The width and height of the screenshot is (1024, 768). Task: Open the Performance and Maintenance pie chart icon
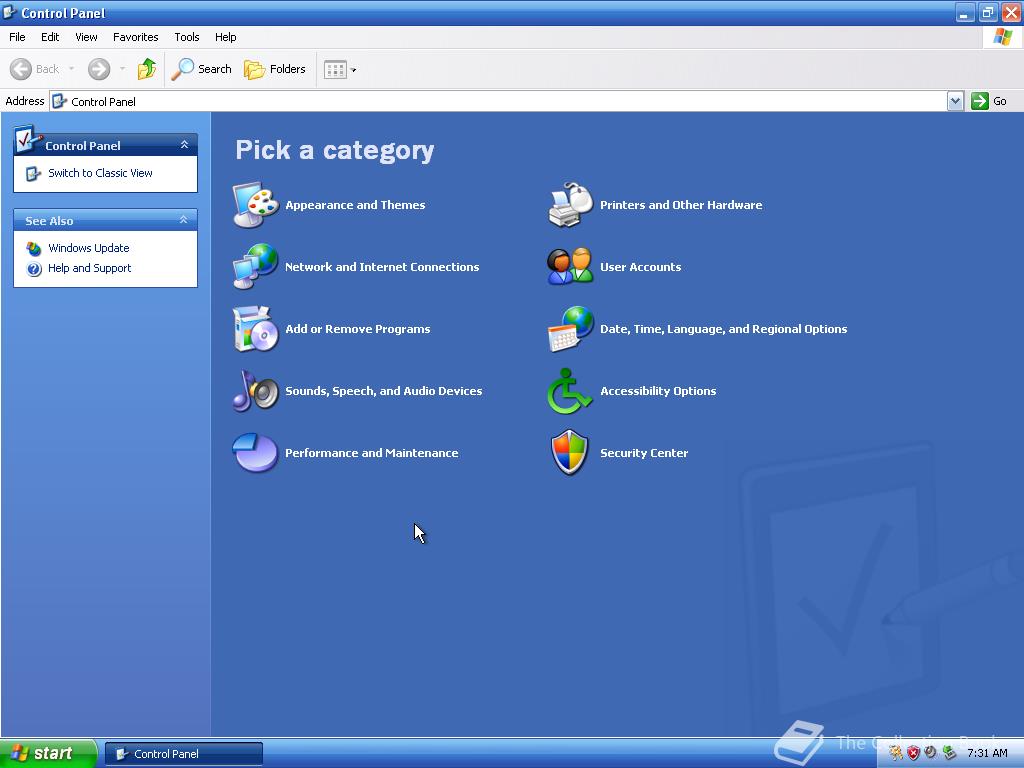coord(256,453)
